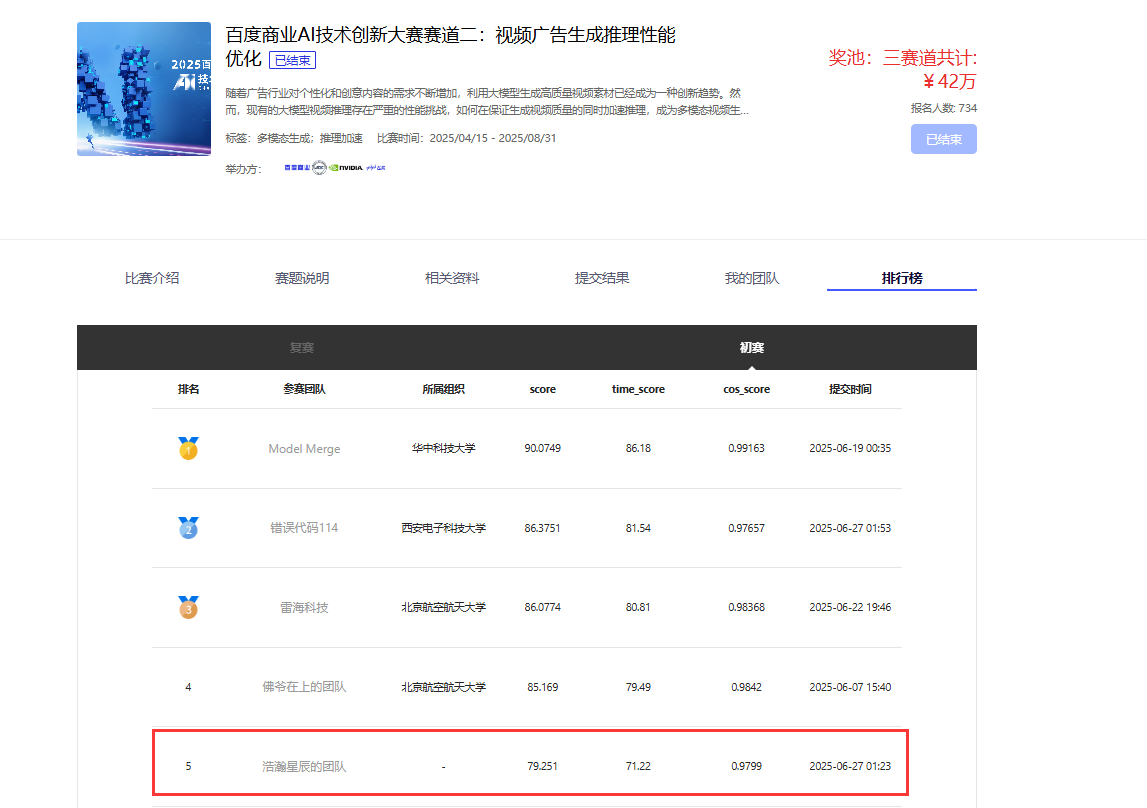Screen dimensions: 1147x808
Task: Click organization 西安电子科技大学
Action: coord(443,527)
